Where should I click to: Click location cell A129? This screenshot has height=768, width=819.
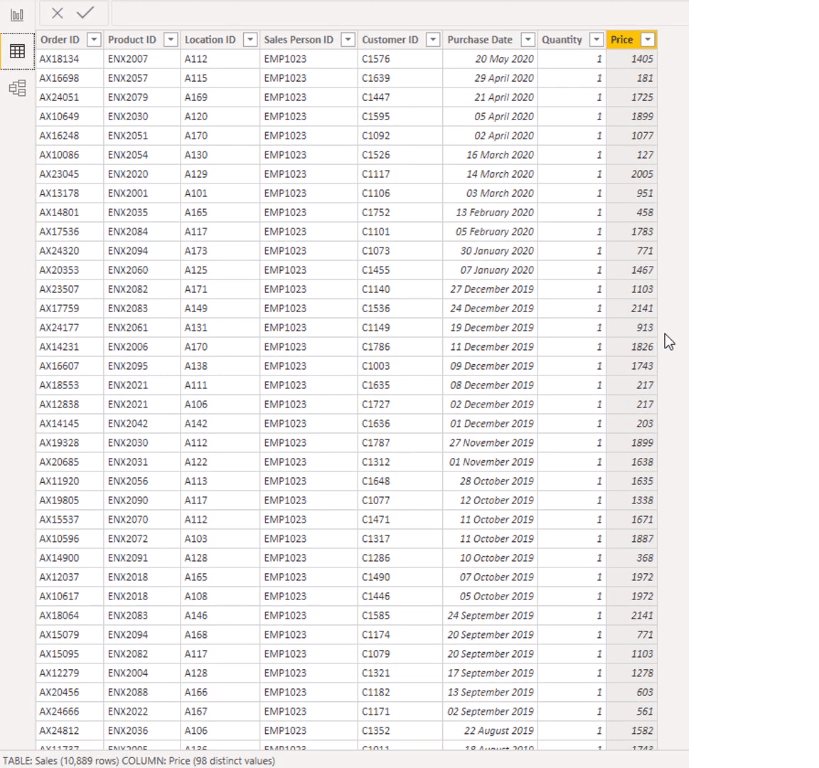(x=220, y=174)
